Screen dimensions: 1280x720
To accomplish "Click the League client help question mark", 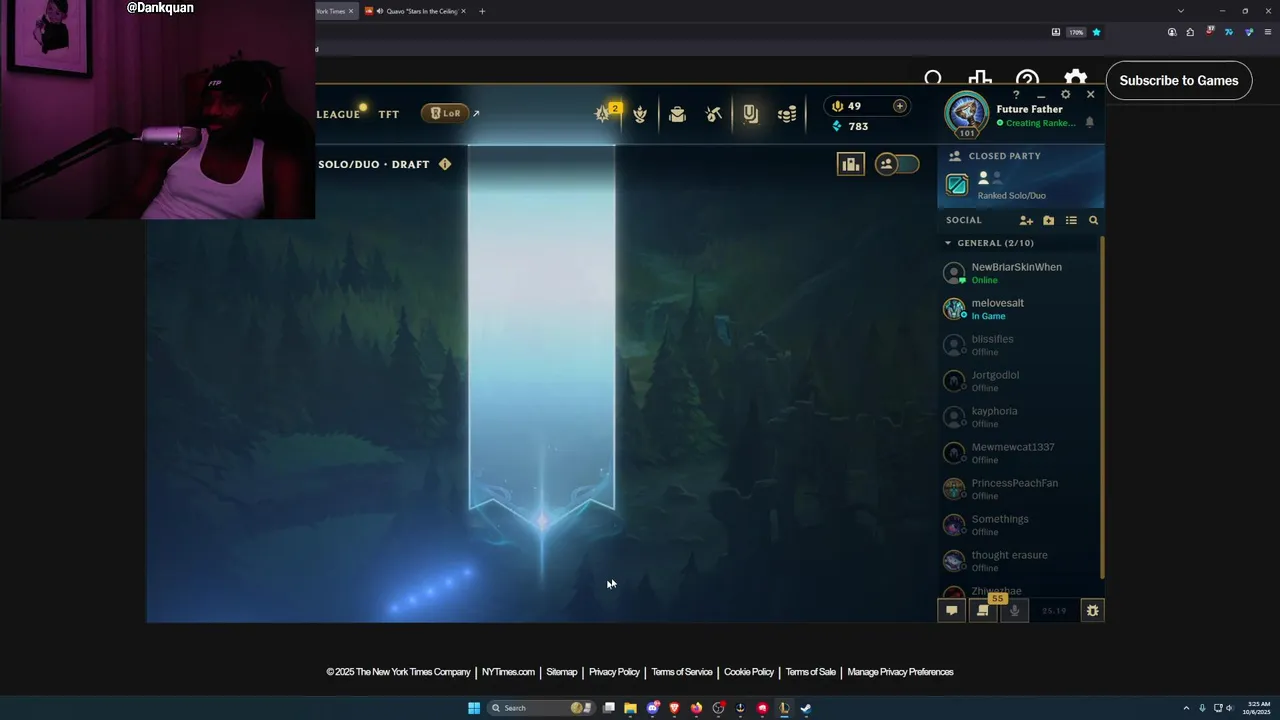I will pyautogui.click(x=1016, y=95).
